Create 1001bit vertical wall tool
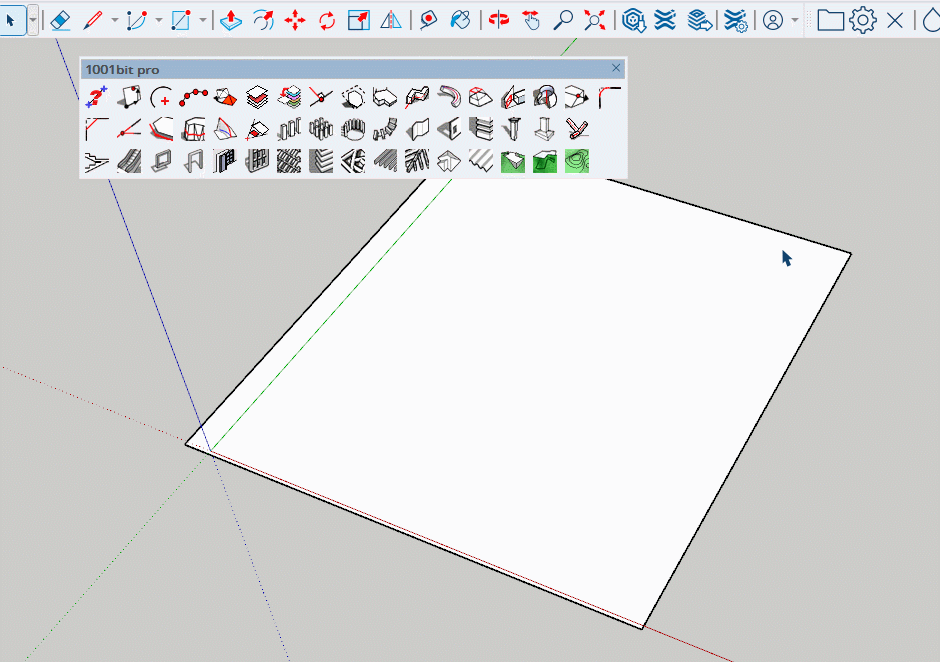940x662 pixels. [417, 128]
